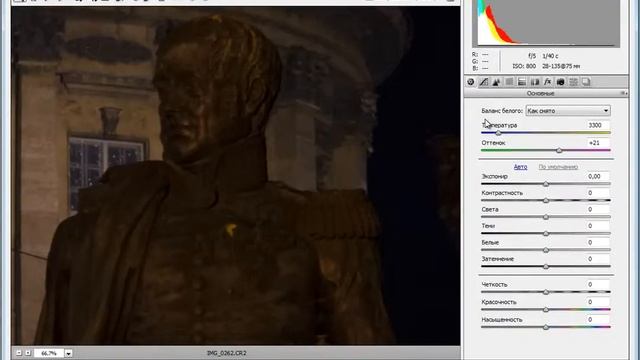Click the zoom out minus button
The width and height of the screenshot is (640, 360).
[19, 353]
